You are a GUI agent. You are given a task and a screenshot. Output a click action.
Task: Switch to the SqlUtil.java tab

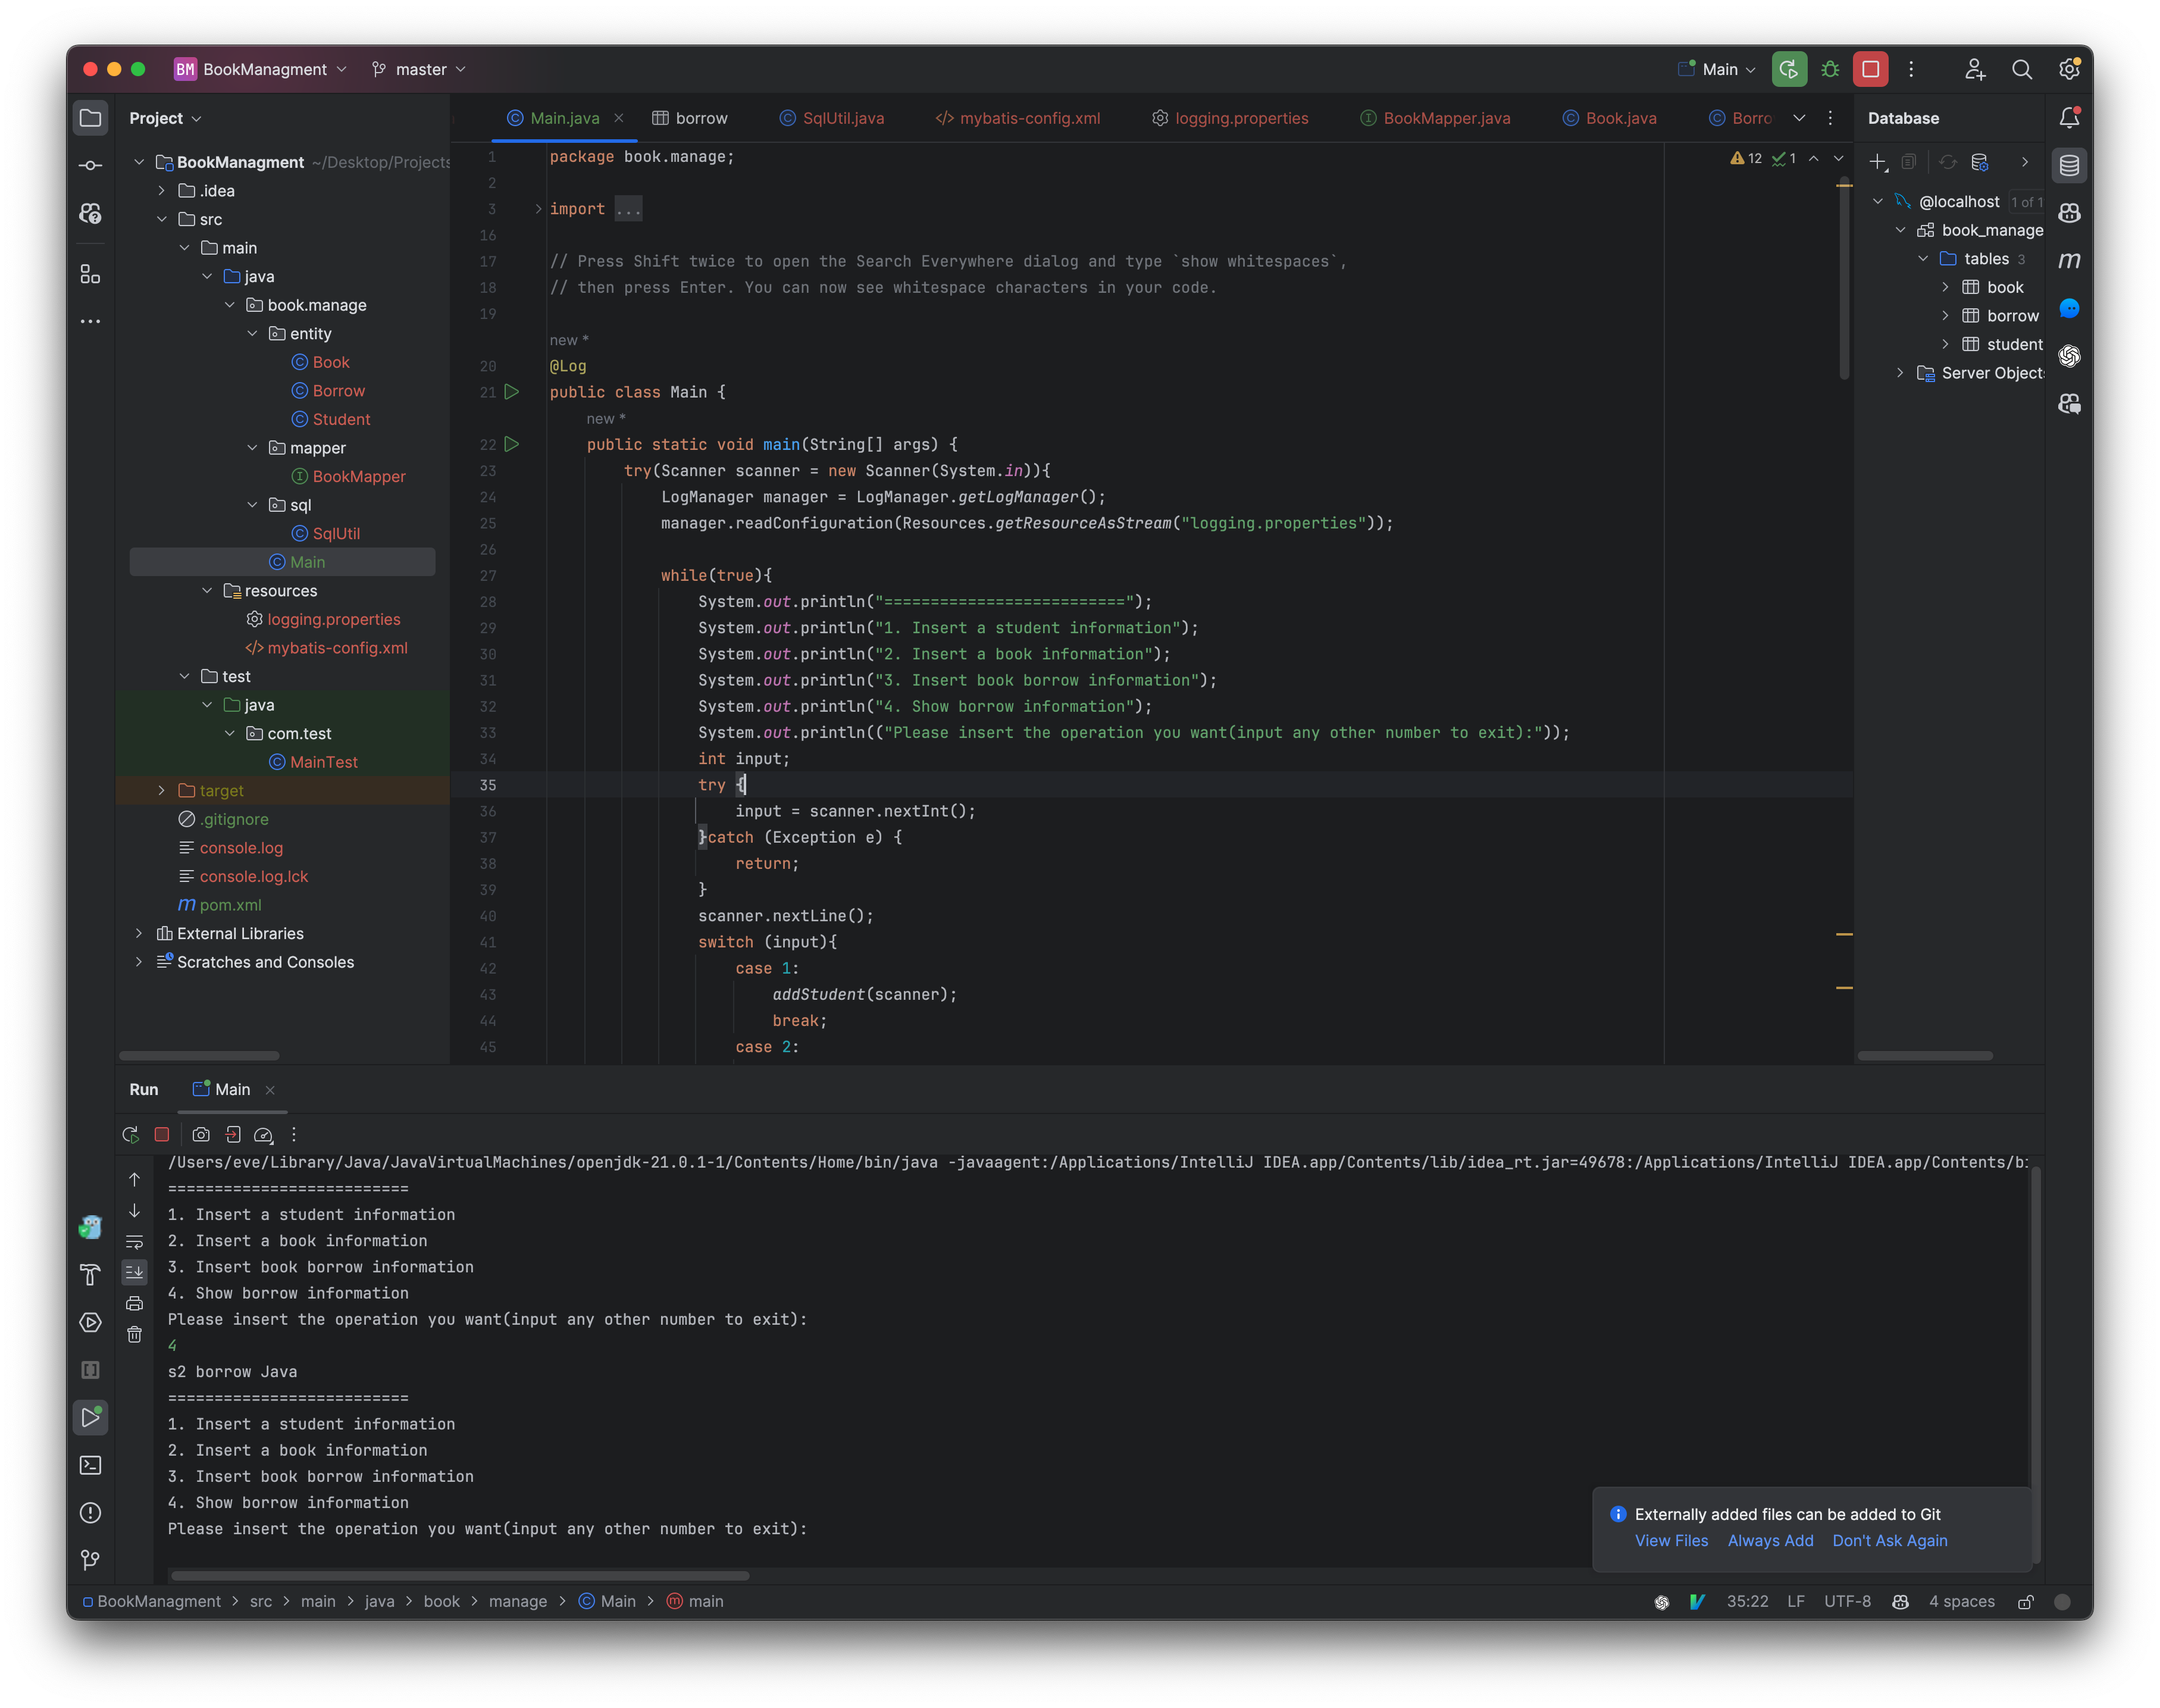[x=843, y=117]
